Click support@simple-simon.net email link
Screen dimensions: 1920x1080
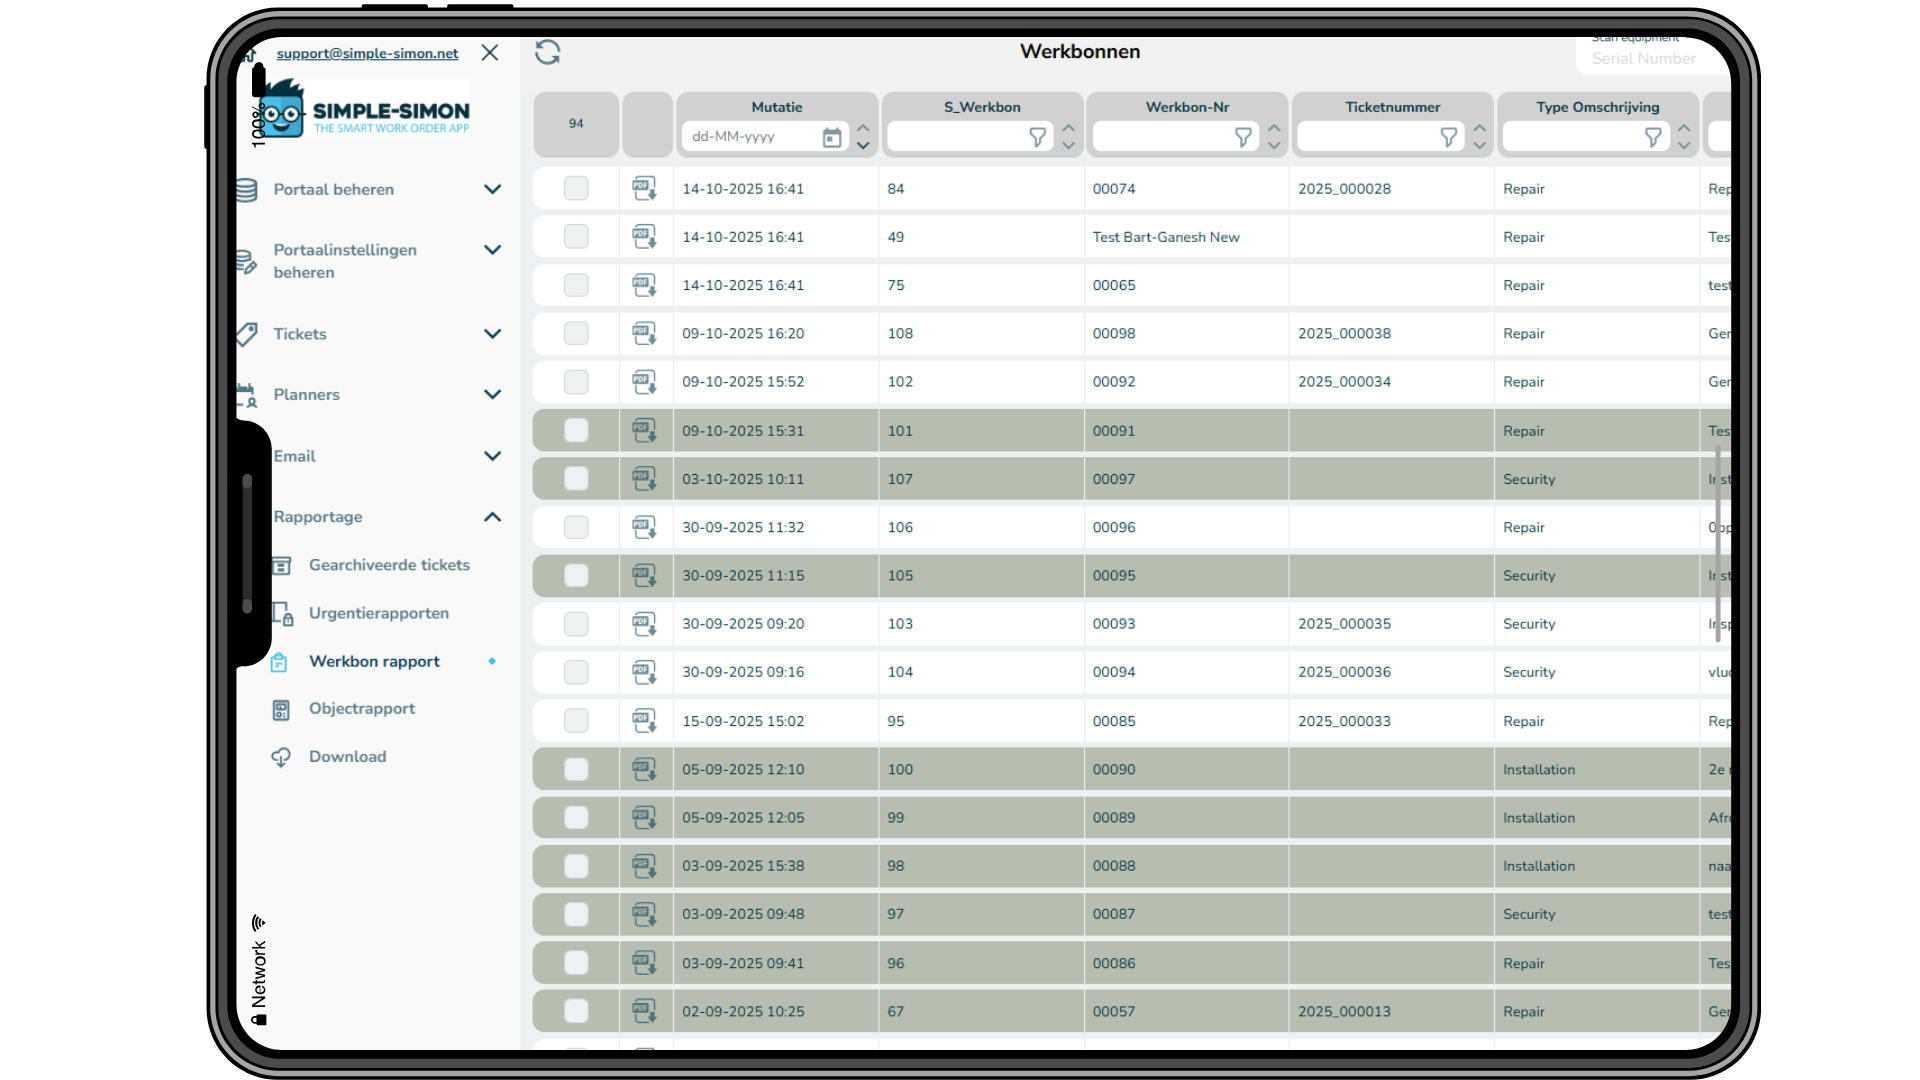click(367, 53)
